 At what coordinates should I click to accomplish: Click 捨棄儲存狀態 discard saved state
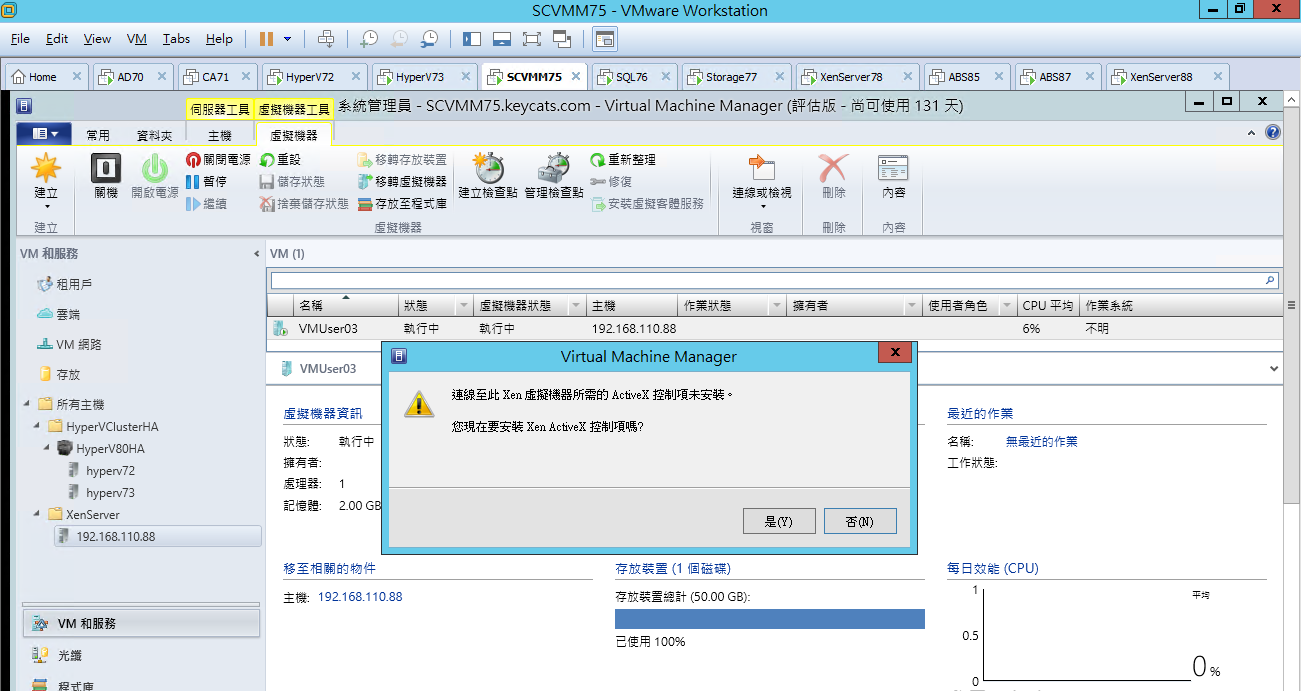click(x=304, y=204)
